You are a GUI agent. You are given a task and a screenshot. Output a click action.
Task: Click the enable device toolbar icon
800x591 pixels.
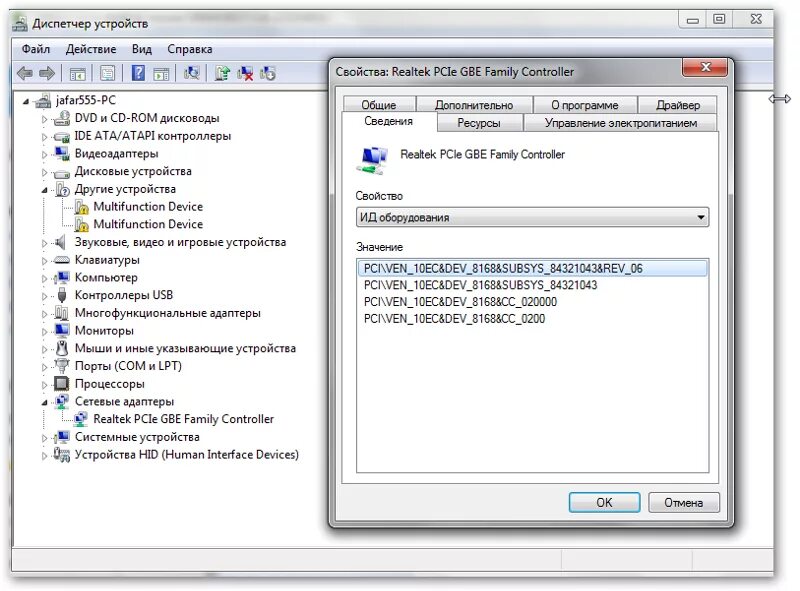pos(268,73)
